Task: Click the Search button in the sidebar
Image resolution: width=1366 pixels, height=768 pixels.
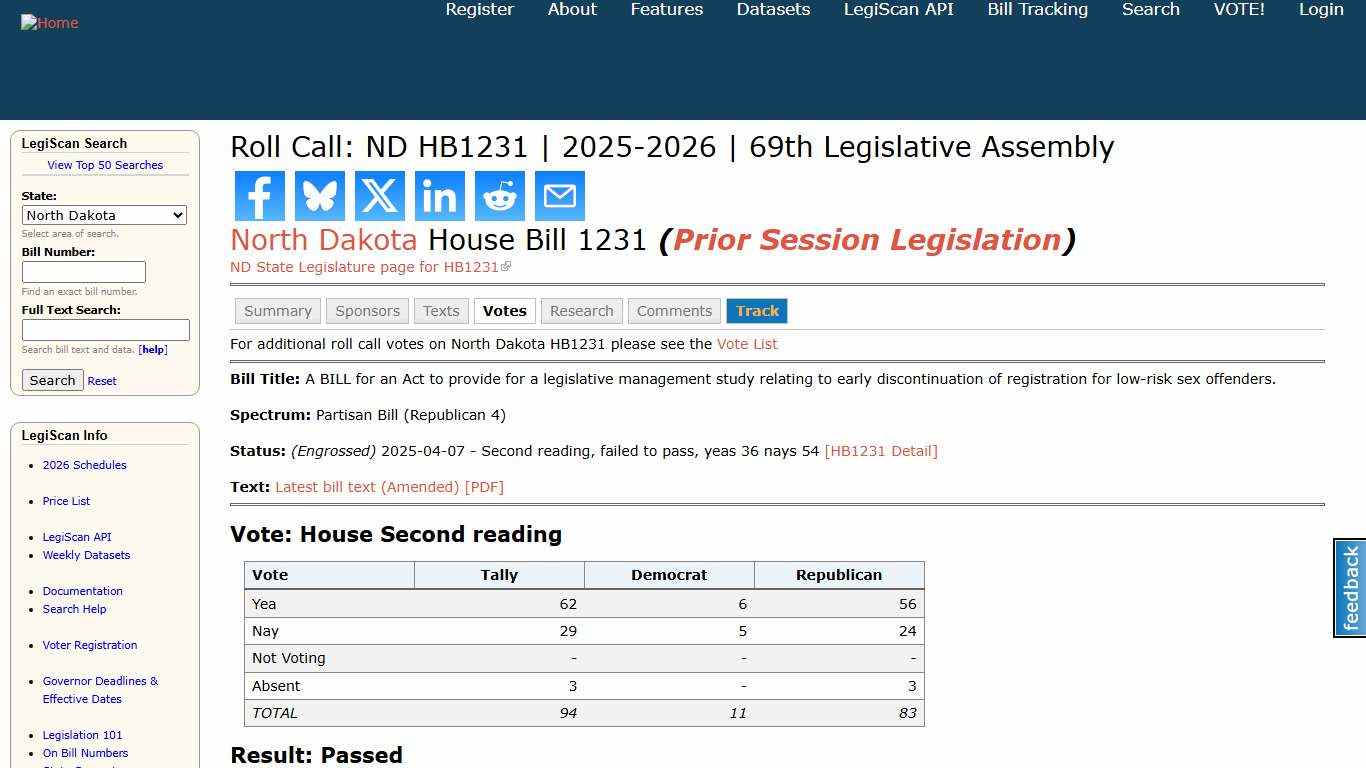Action: click(52, 380)
